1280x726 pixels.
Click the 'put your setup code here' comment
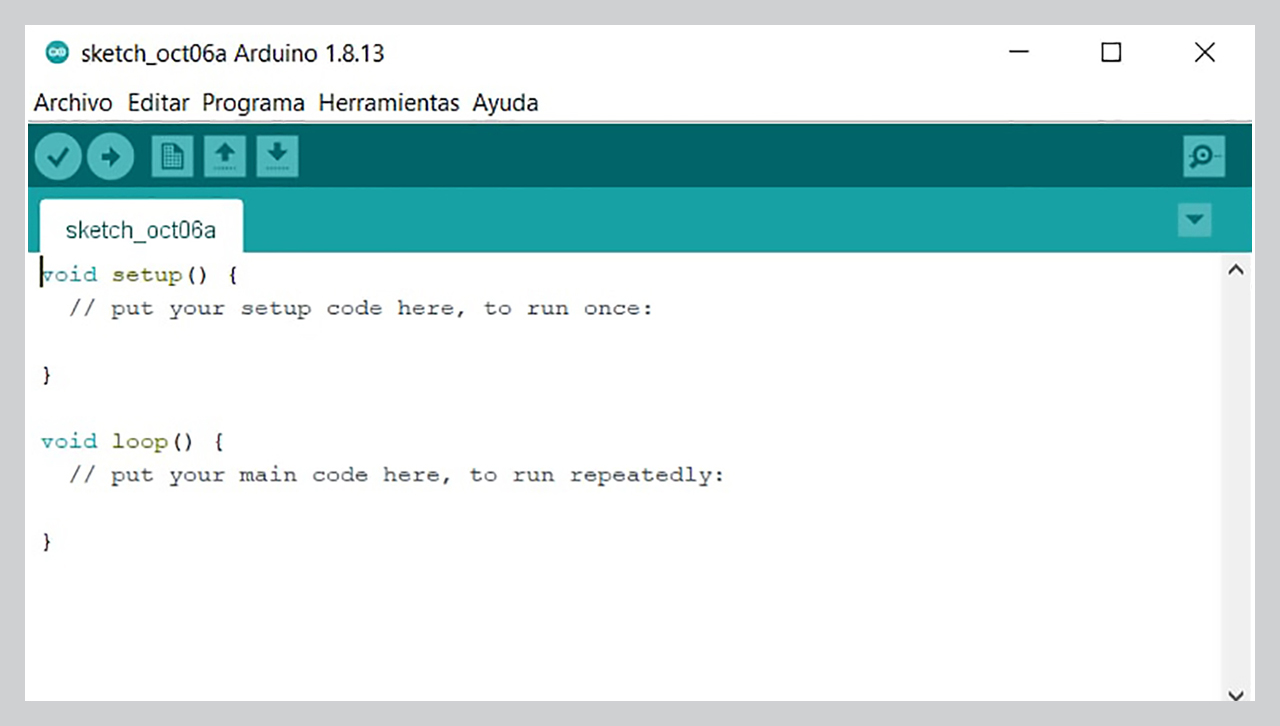[x=360, y=309]
